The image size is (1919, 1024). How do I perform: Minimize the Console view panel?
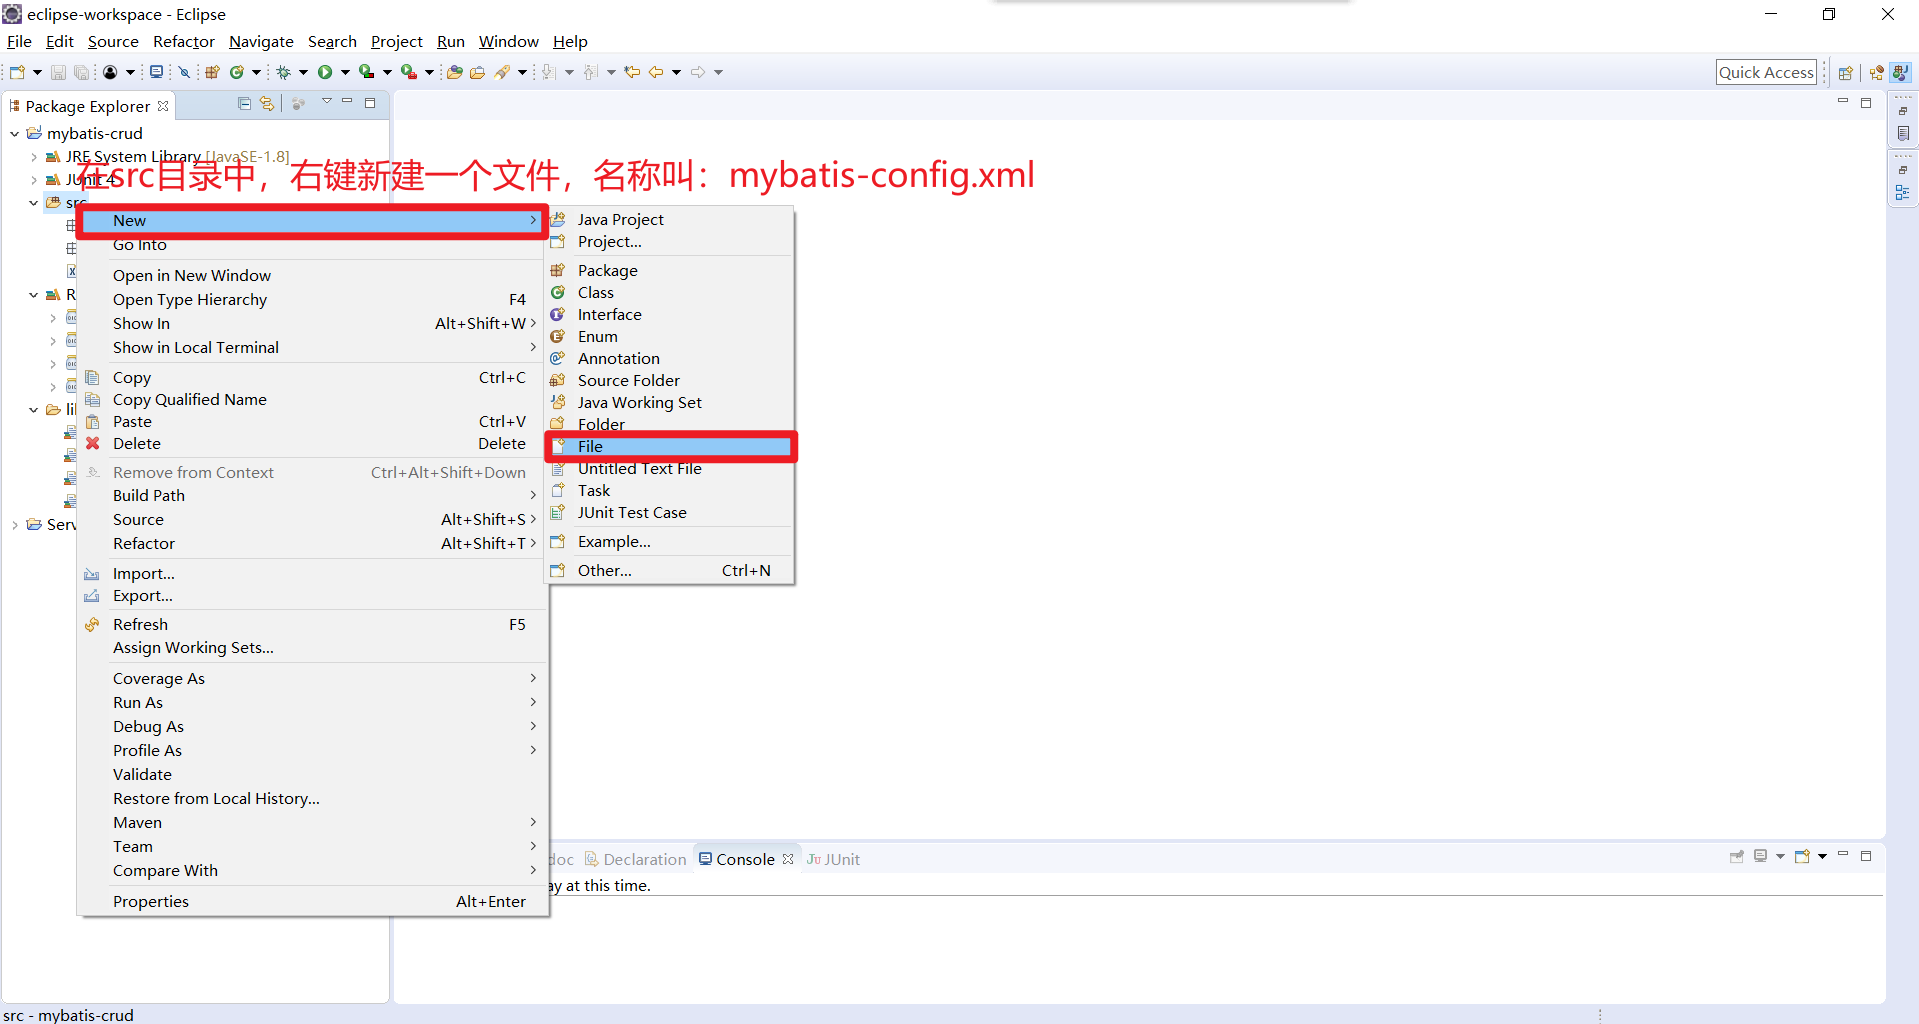coord(1843,855)
